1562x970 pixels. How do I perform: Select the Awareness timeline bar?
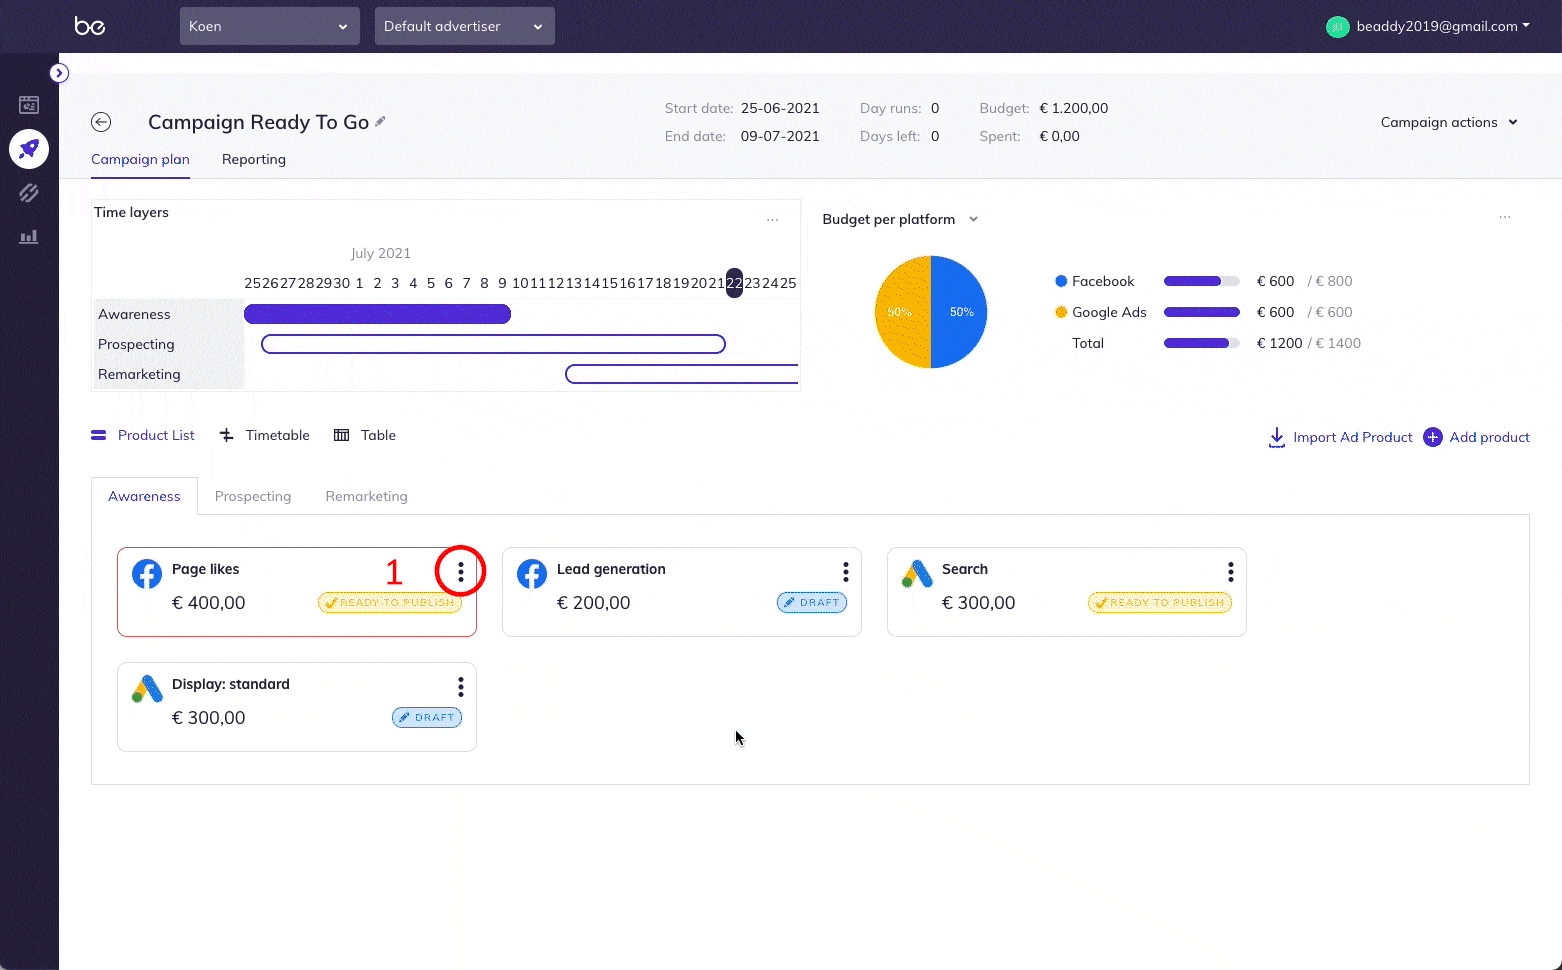(x=377, y=314)
